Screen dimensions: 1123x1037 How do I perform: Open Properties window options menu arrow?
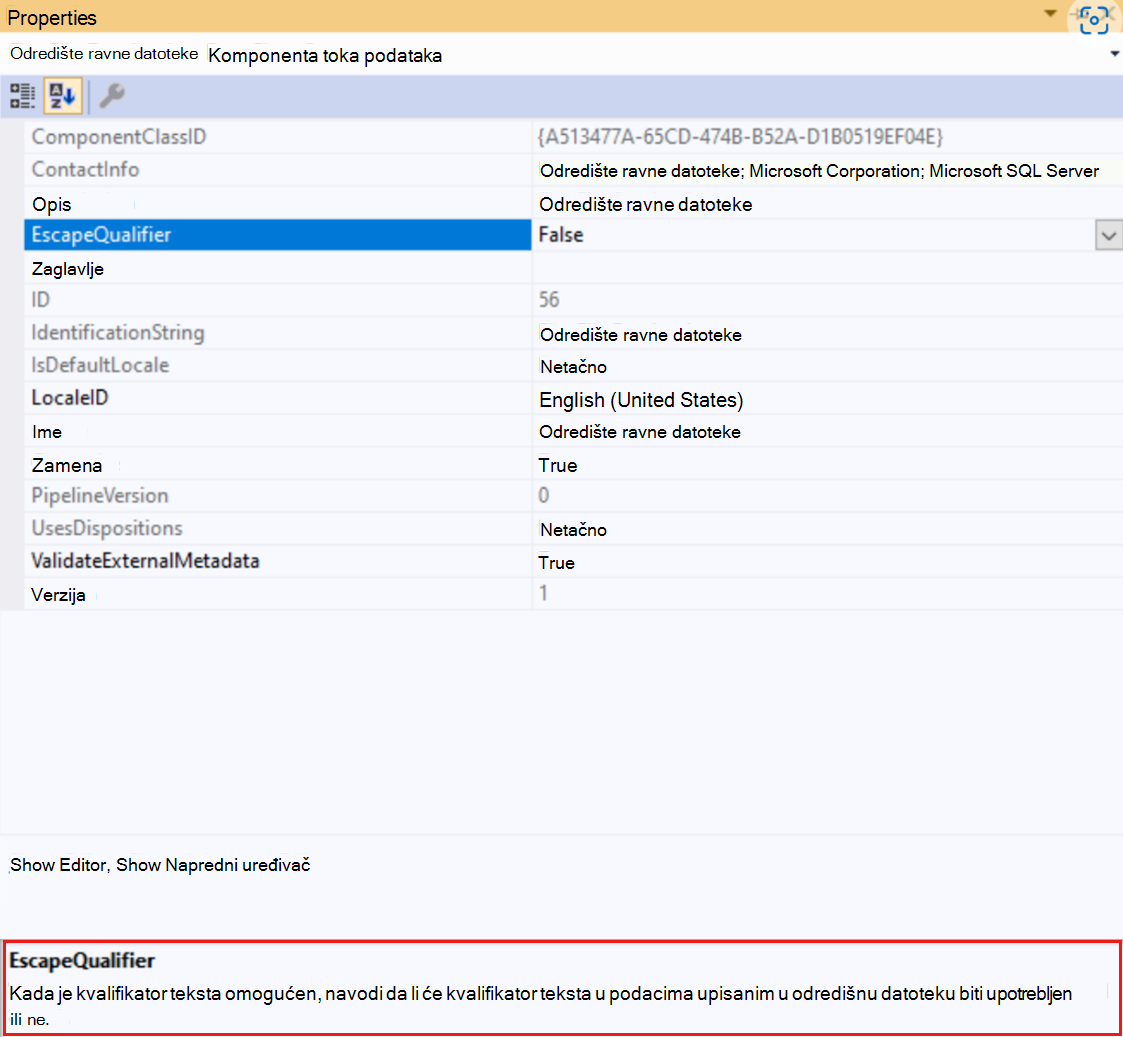pos(1050,14)
